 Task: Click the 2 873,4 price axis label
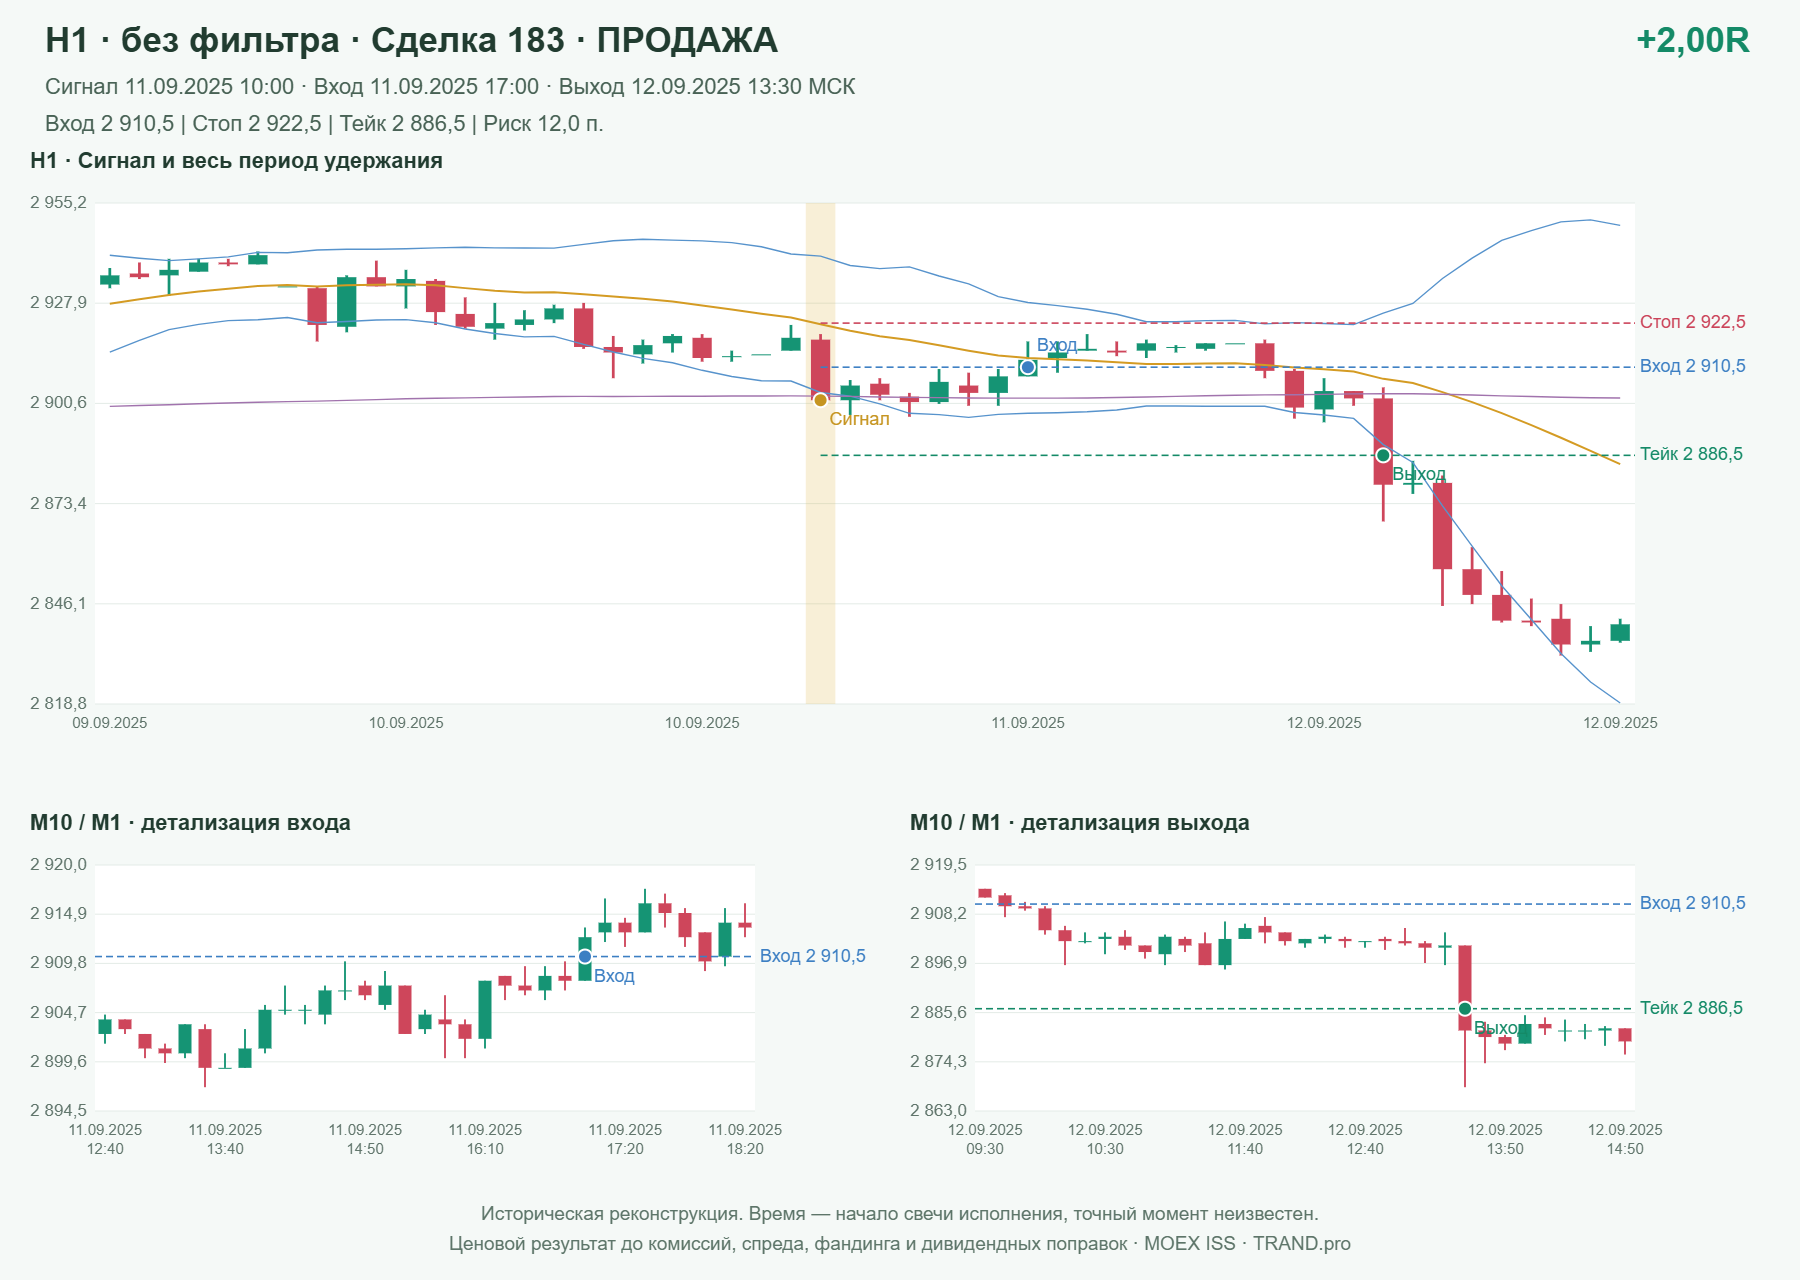tap(58, 503)
